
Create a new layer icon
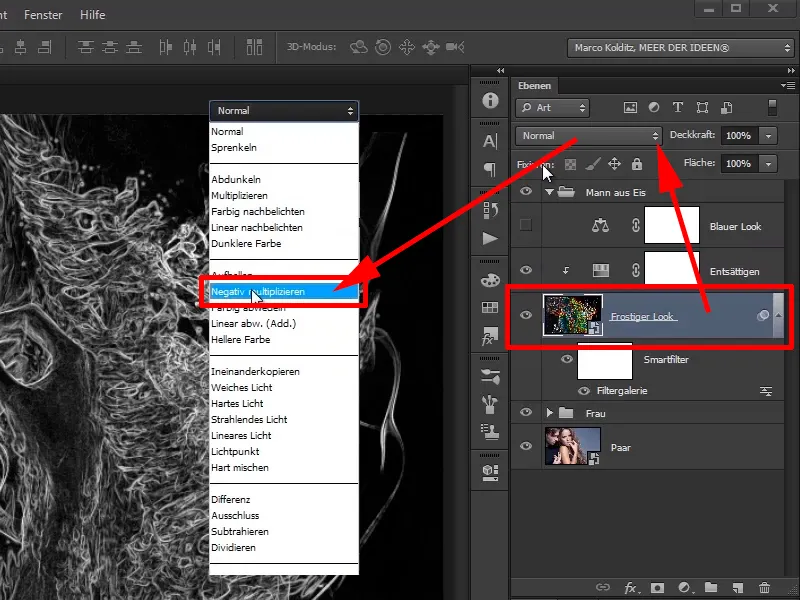pos(737,588)
